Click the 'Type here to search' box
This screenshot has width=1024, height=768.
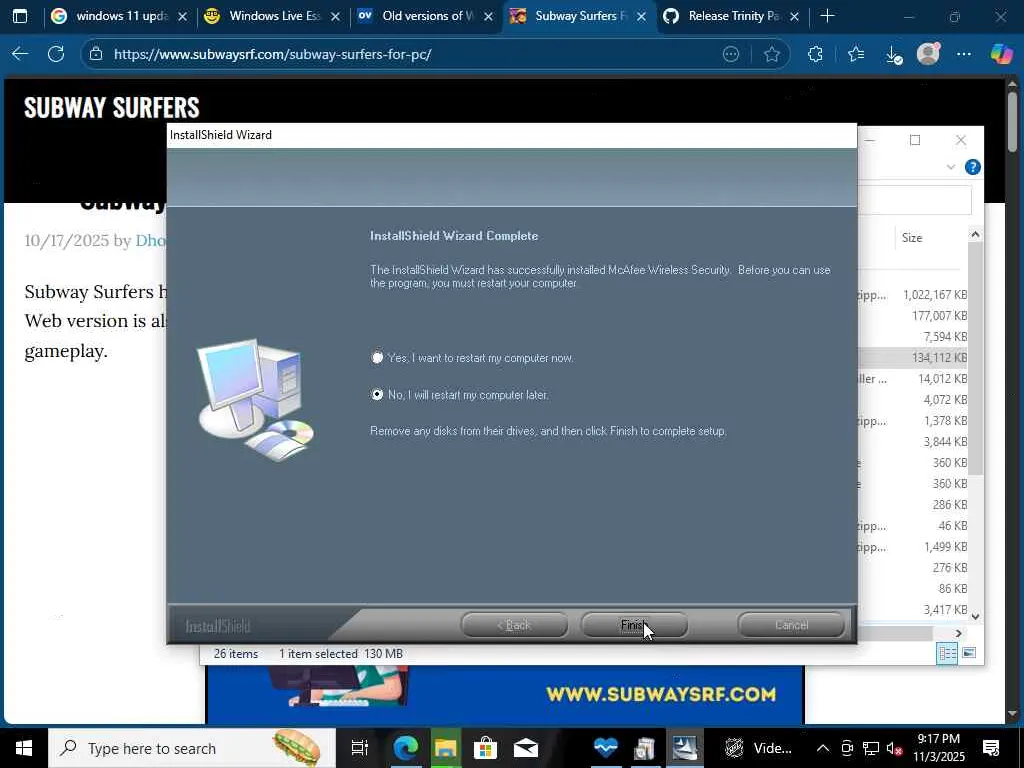click(192, 748)
